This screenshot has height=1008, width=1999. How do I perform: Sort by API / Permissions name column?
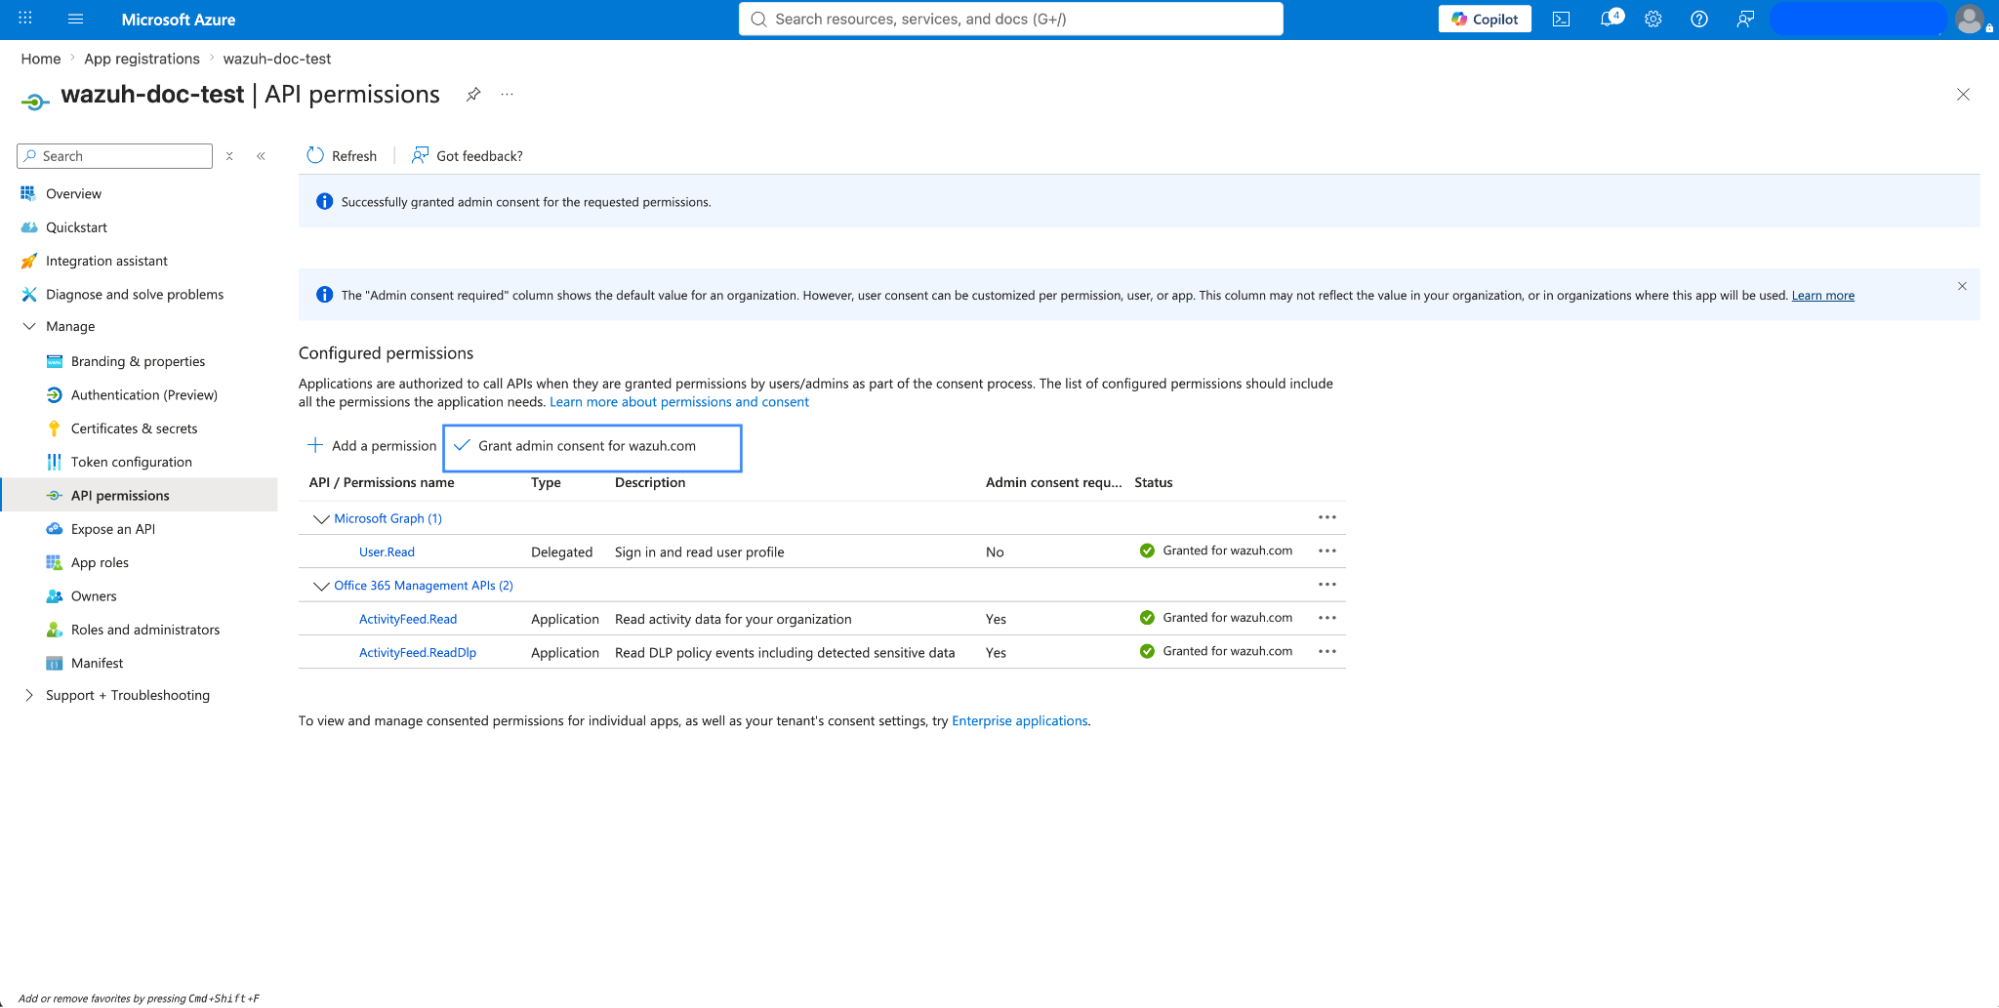click(381, 482)
